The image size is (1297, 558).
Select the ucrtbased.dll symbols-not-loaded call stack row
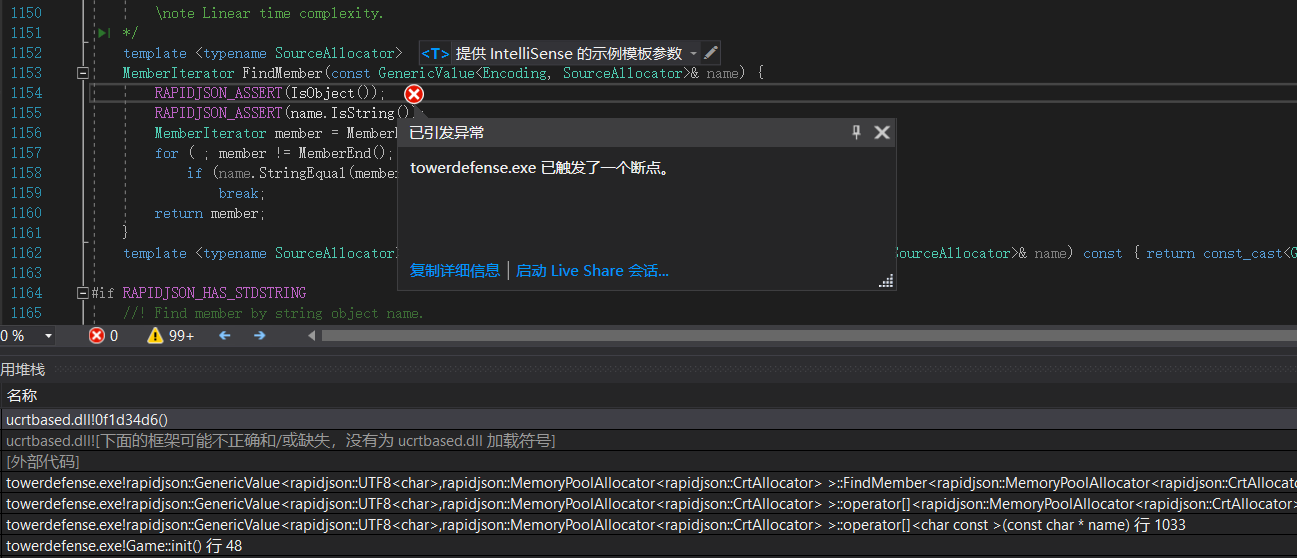click(648, 441)
